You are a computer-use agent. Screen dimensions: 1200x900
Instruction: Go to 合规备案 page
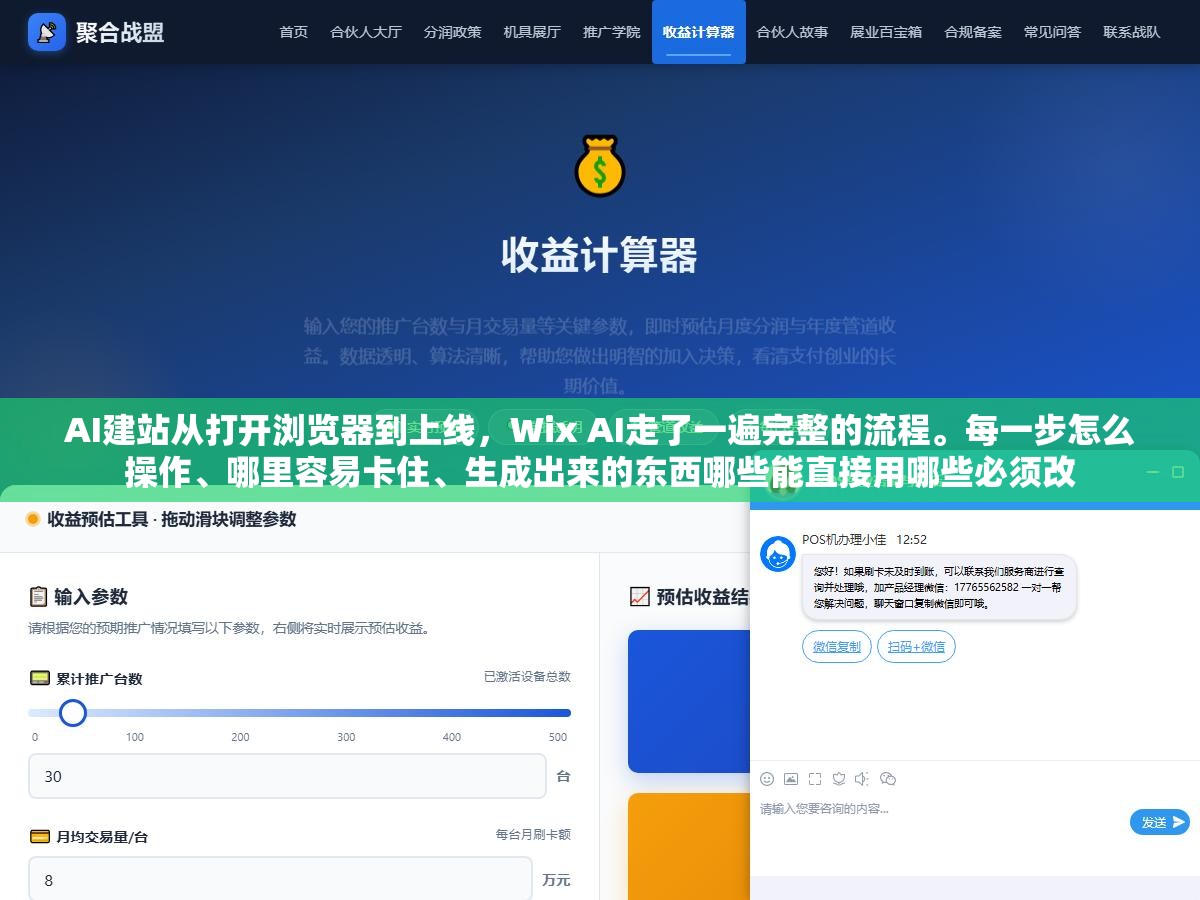pyautogui.click(x=973, y=32)
